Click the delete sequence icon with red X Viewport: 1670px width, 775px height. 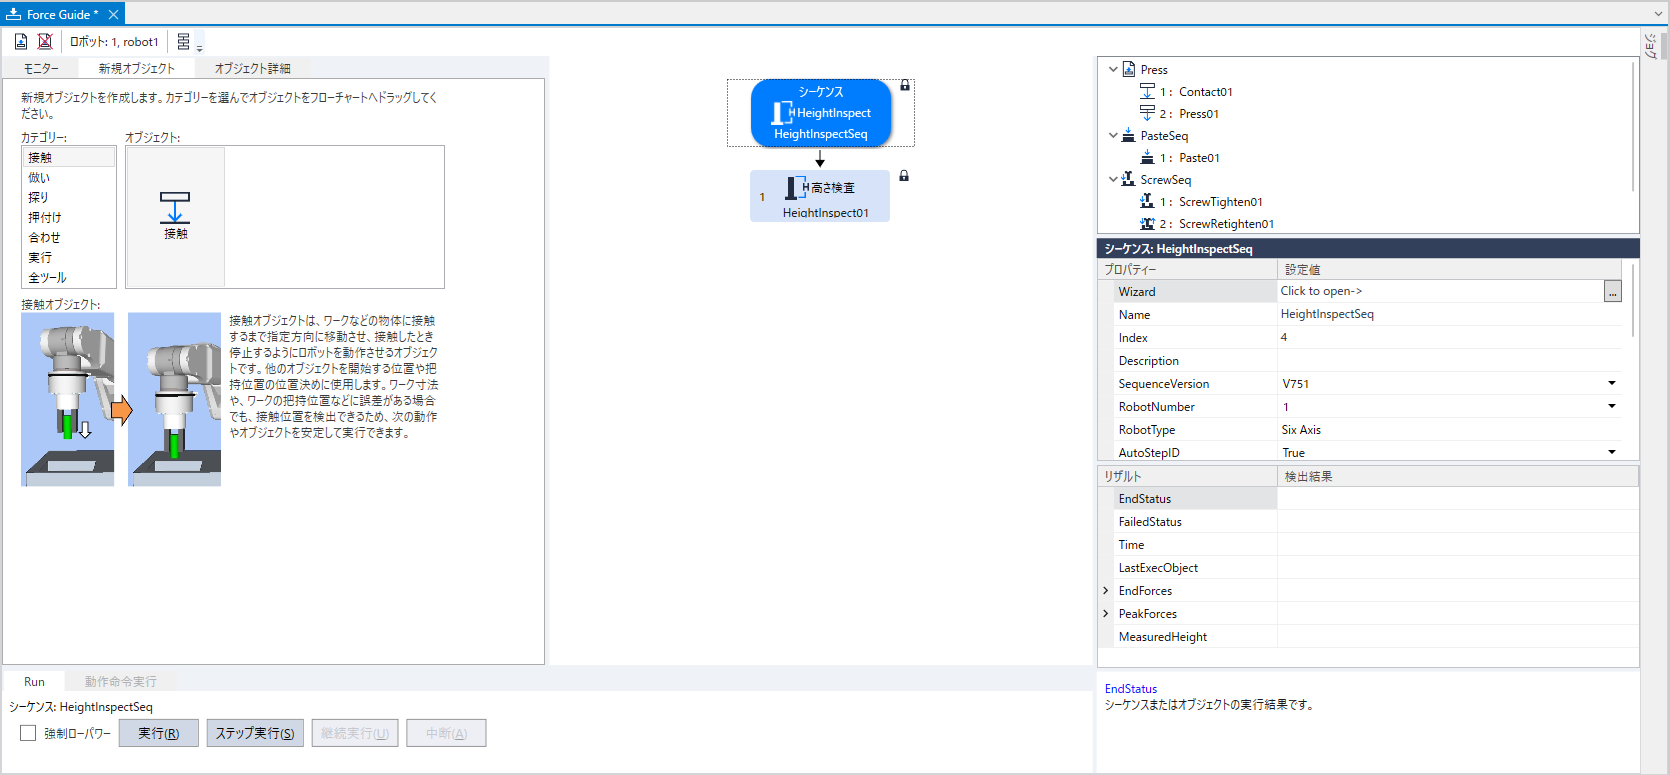pyautogui.click(x=45, y=41)
